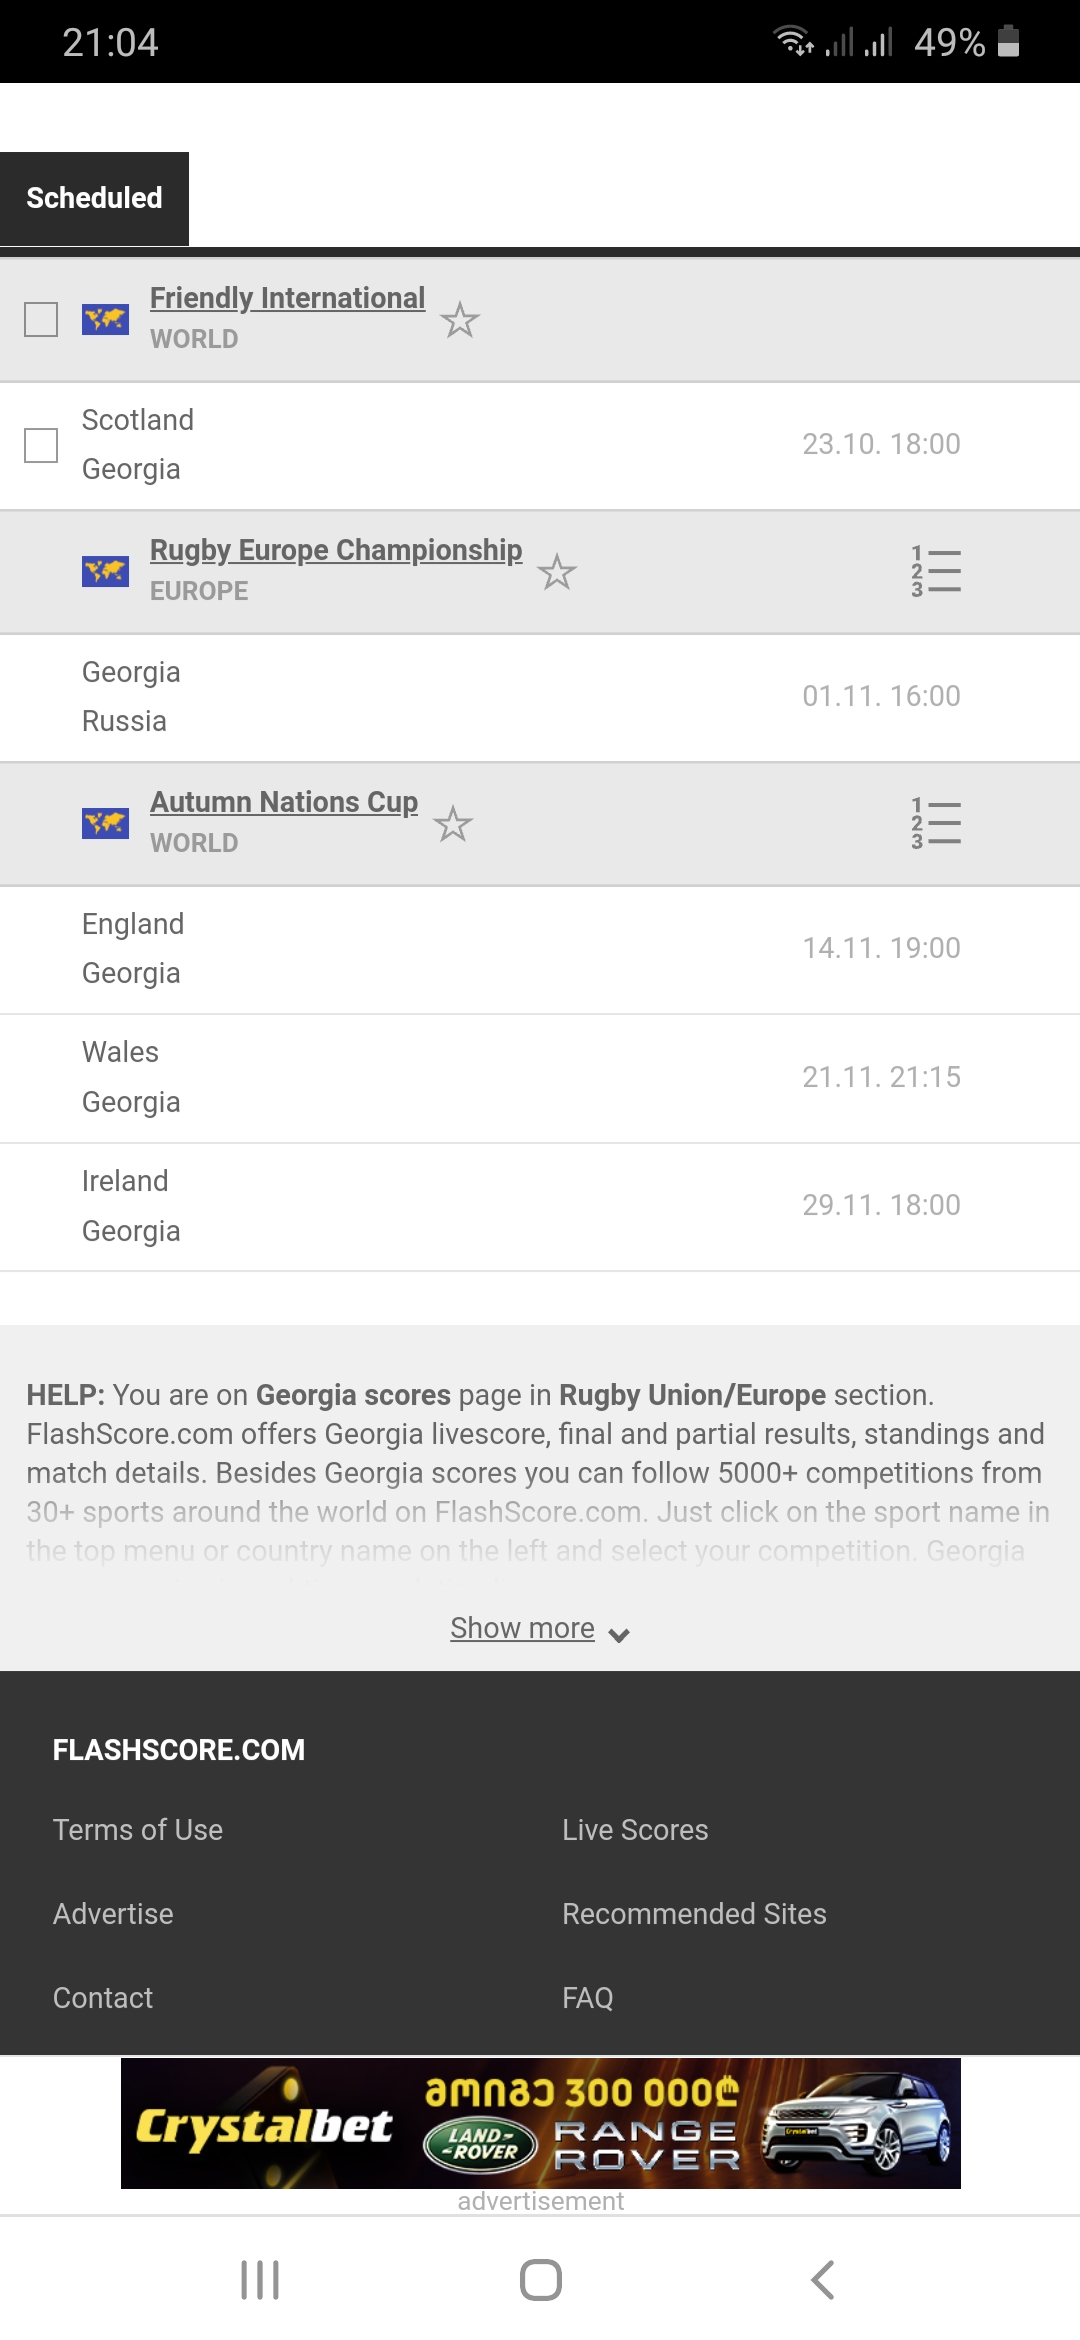Open Rugby Europe Championship standings icon
This screenshot has height=2340, width=1080.
(936, 572)
